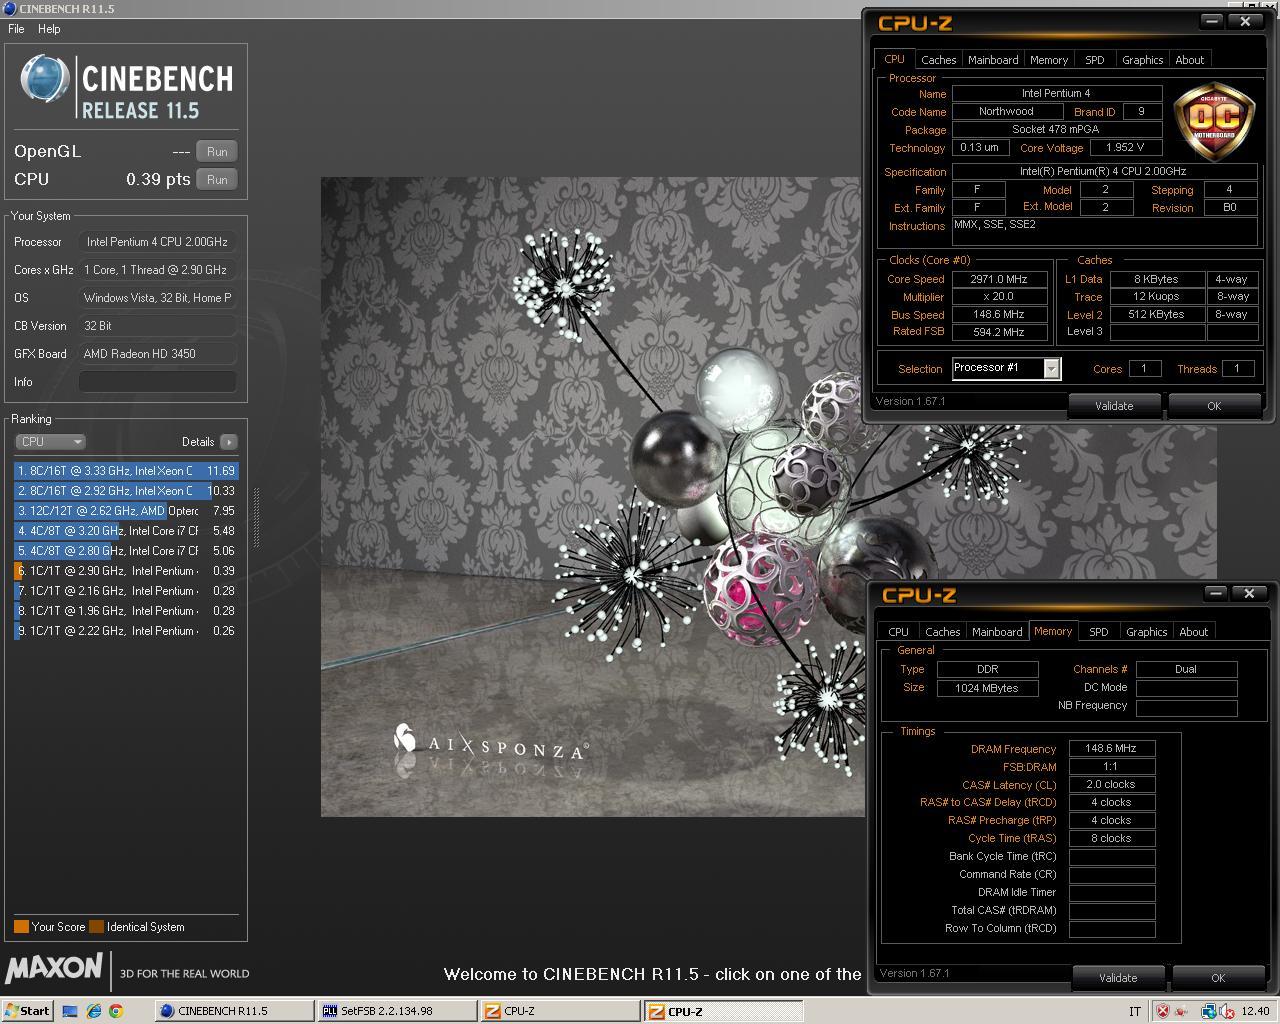Select ranking entry 4C/8T @ 3.20 GHz
Viewport: 1280px width, 1024px height.
(126, 531)
